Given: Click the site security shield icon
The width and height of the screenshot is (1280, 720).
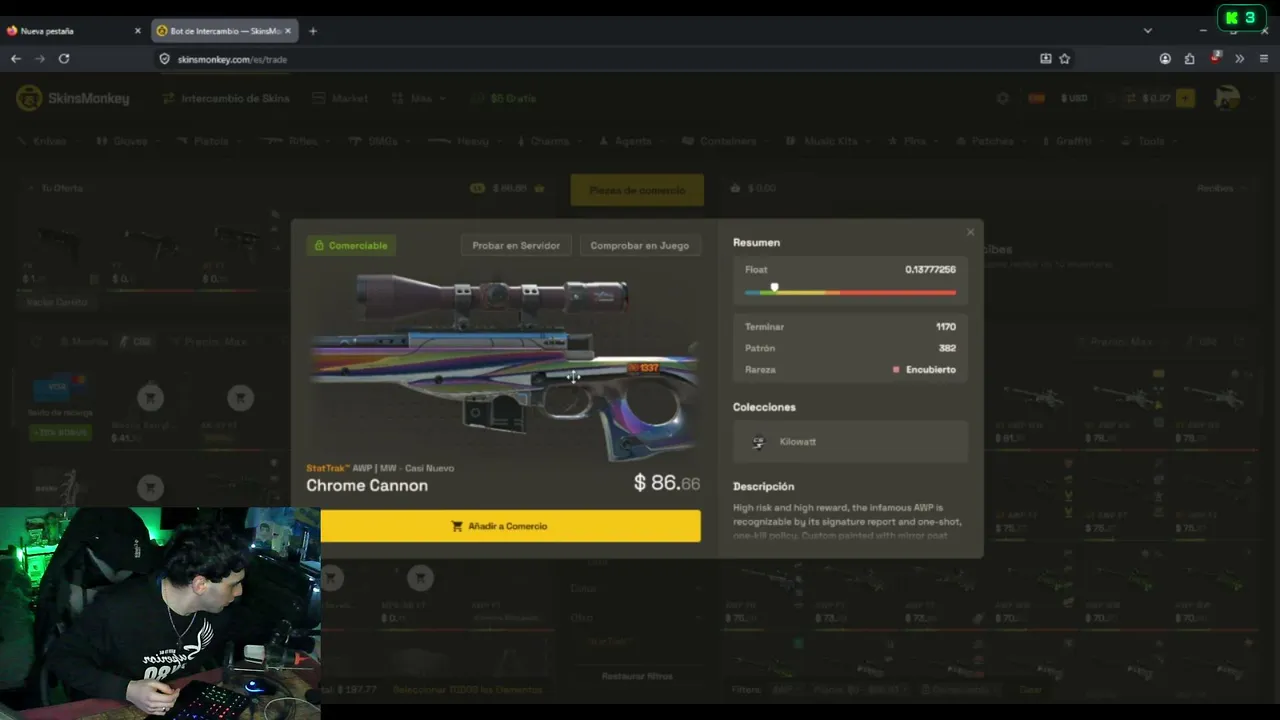Looking at the screenshot, I should (165, 59).
